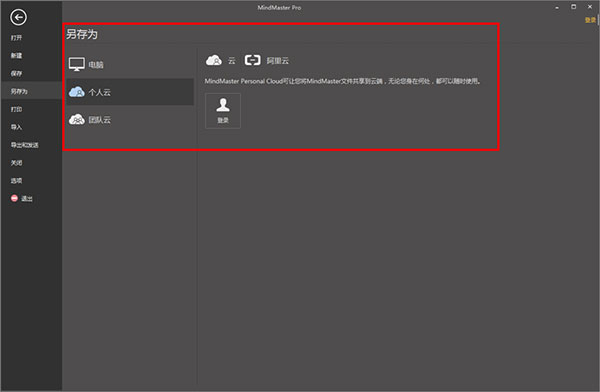The image size is (600, 392).
Task: Select 新建 in the sidebar
Action: pyautogui.click(x=16, y=56)
